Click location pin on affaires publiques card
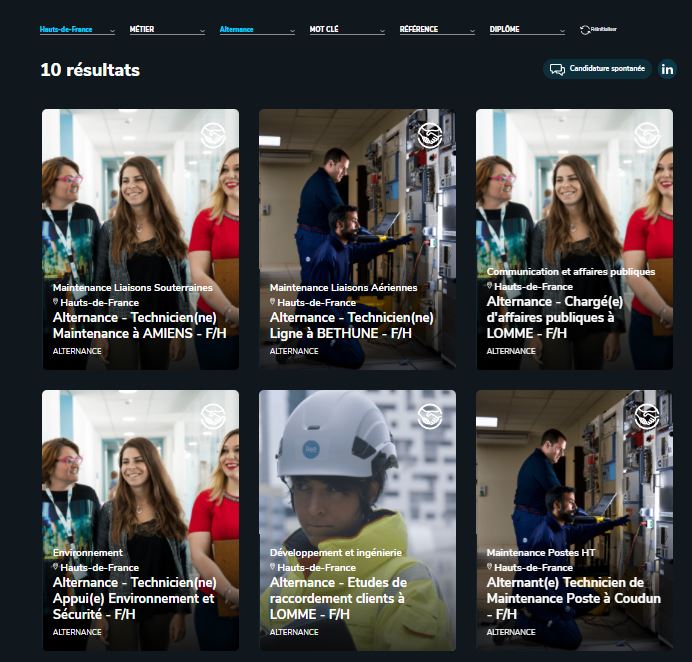The width and height of the screenshot is (692, 662). [x=489, y=286]
